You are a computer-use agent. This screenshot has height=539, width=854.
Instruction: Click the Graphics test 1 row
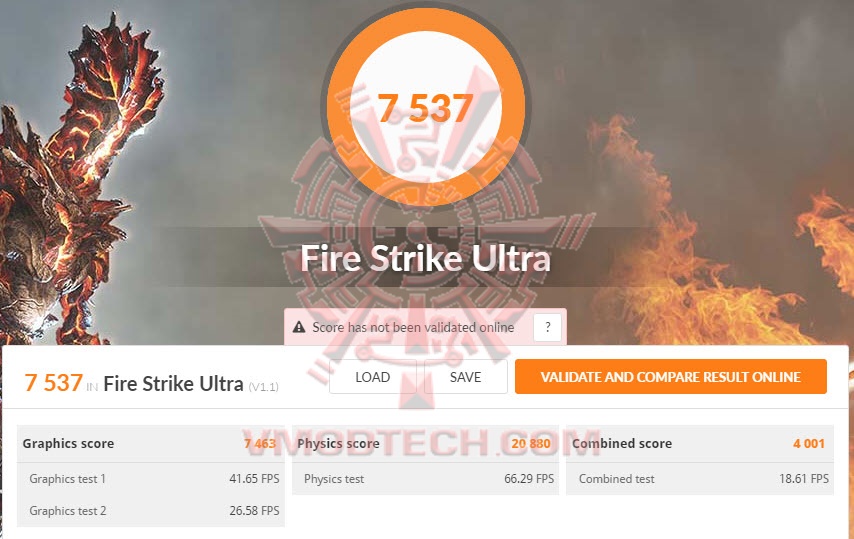point(151,479)
